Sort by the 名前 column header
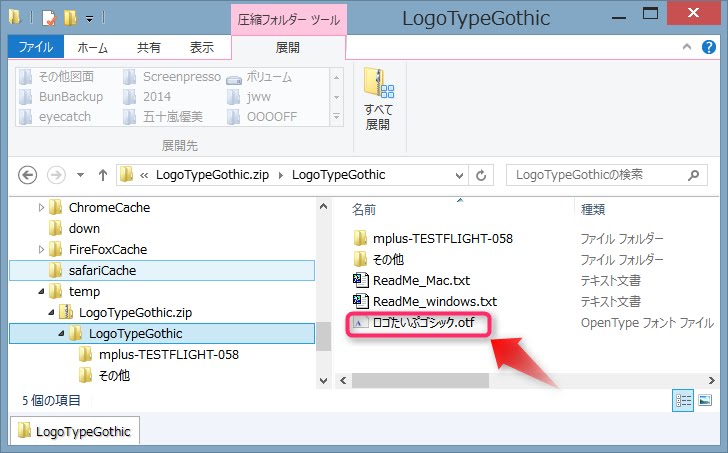Screen dimensions: 728x453 pyautogui.click(x=364, y=210)
